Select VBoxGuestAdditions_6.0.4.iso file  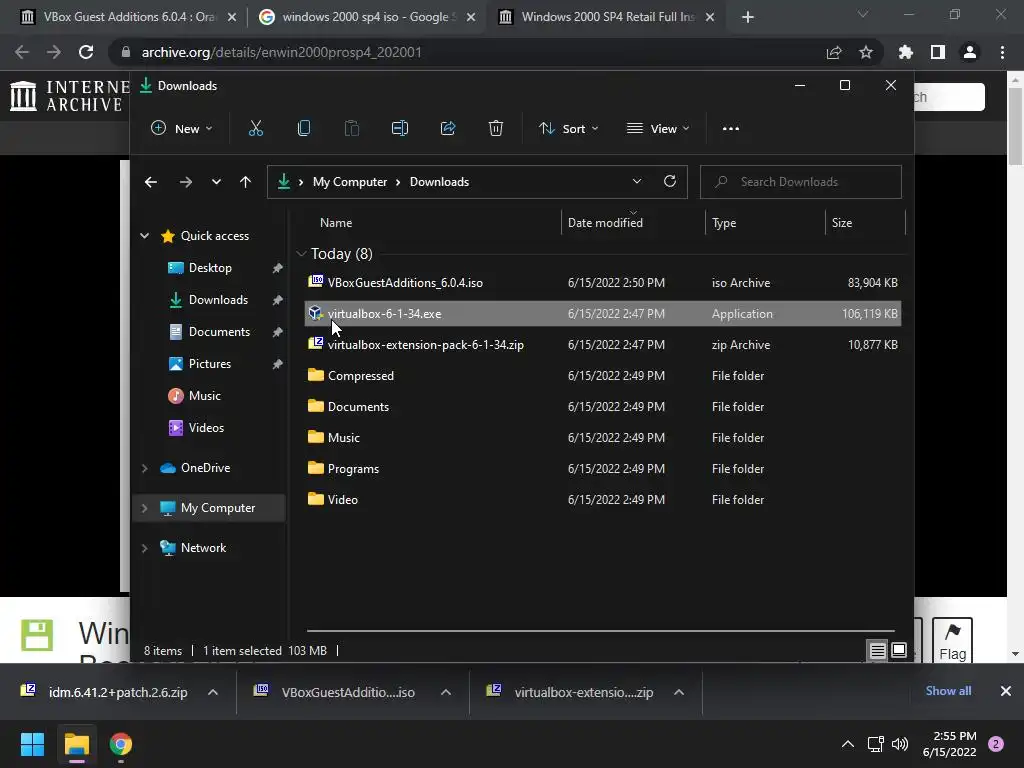tap(603, 283)
